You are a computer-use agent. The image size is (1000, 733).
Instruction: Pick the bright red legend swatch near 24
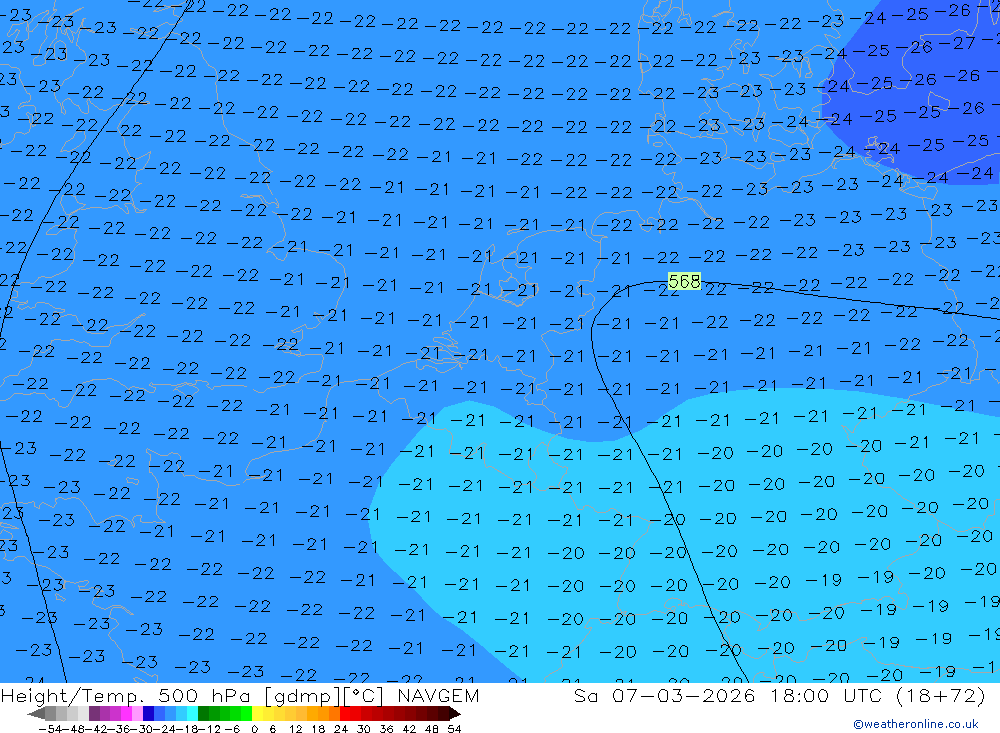click(345, 714)
